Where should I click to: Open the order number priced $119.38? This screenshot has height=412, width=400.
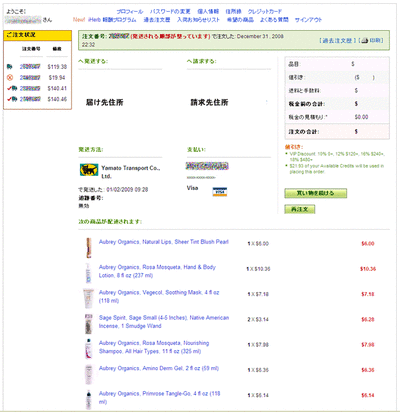[30, 67]
